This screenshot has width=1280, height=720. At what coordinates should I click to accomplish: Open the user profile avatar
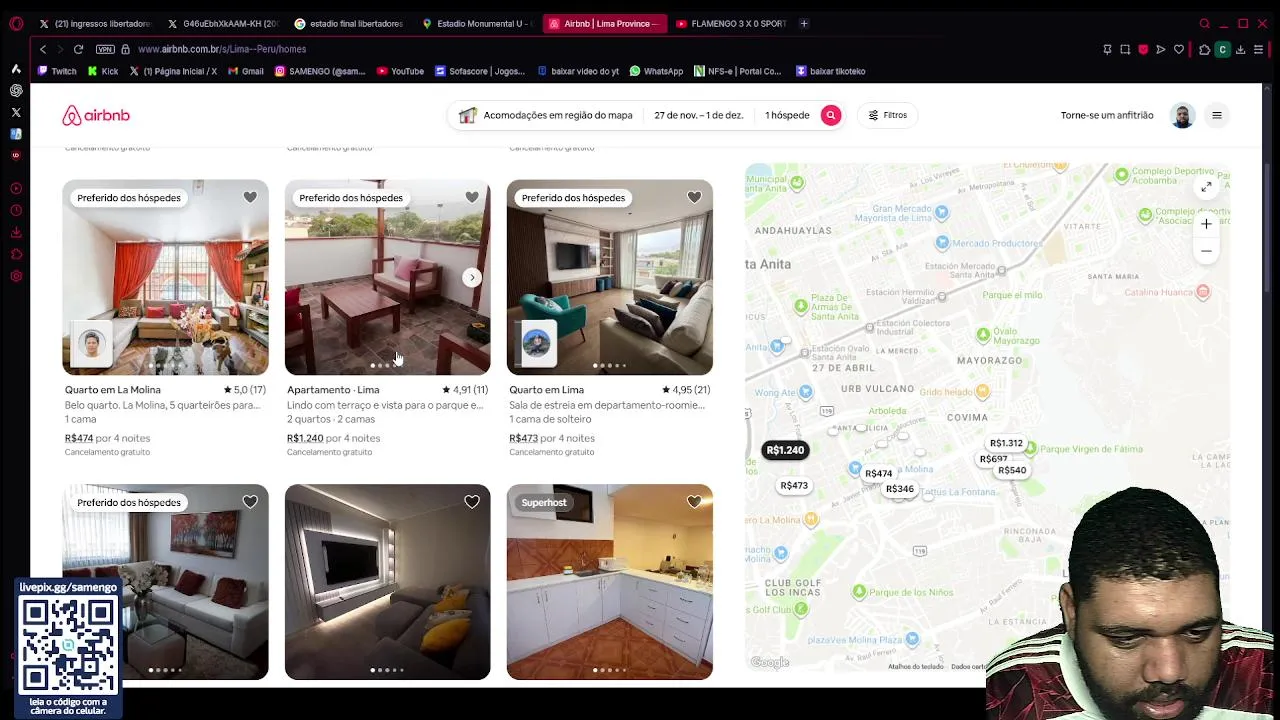click(1182, 116)
